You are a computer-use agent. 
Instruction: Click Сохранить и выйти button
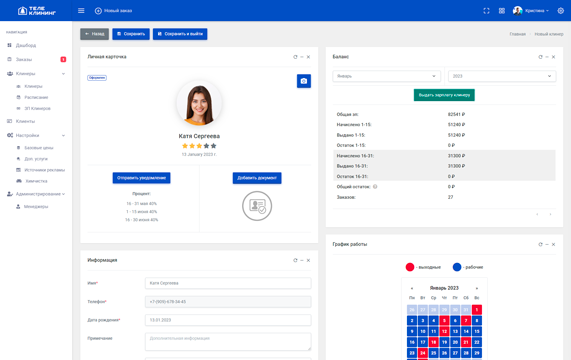pyautogui.click(x=180, y=34)
